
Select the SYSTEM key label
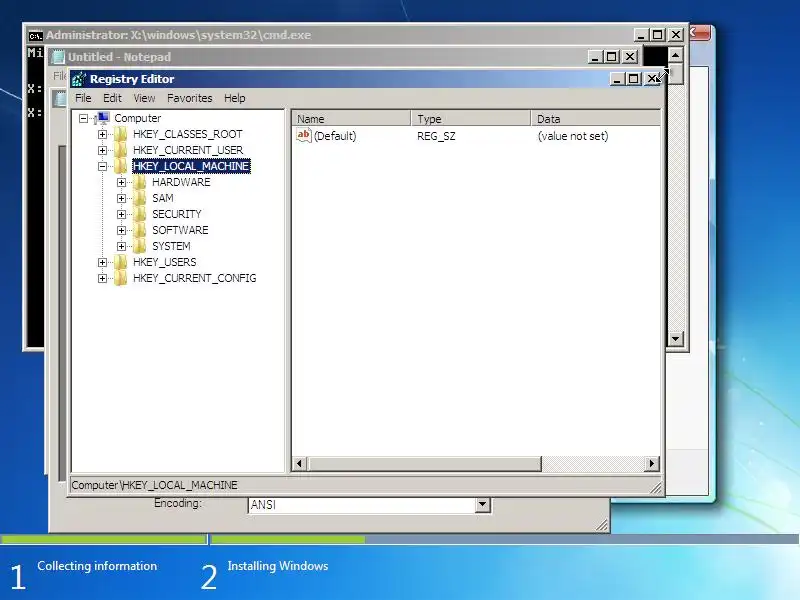[x=171, y=246]
